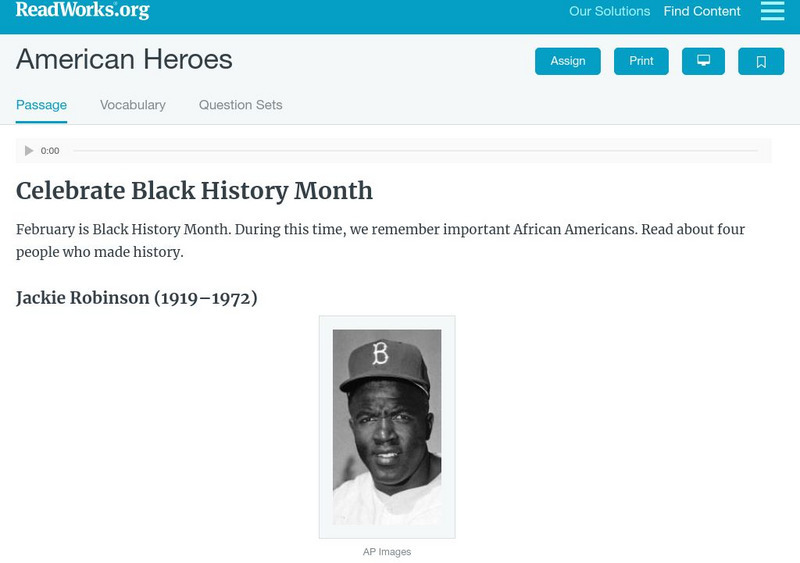The image size is (800, 563).
Task: Click the intro paragraph about February
Action: 380,240
